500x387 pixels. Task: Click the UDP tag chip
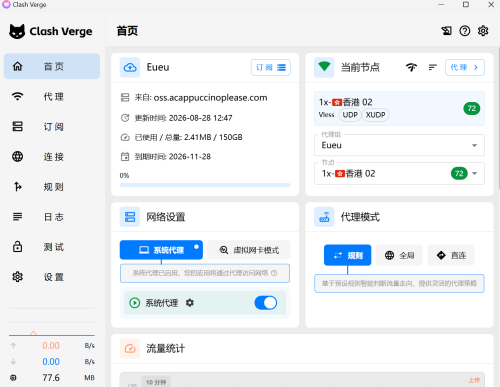click(x=350, y=115)
